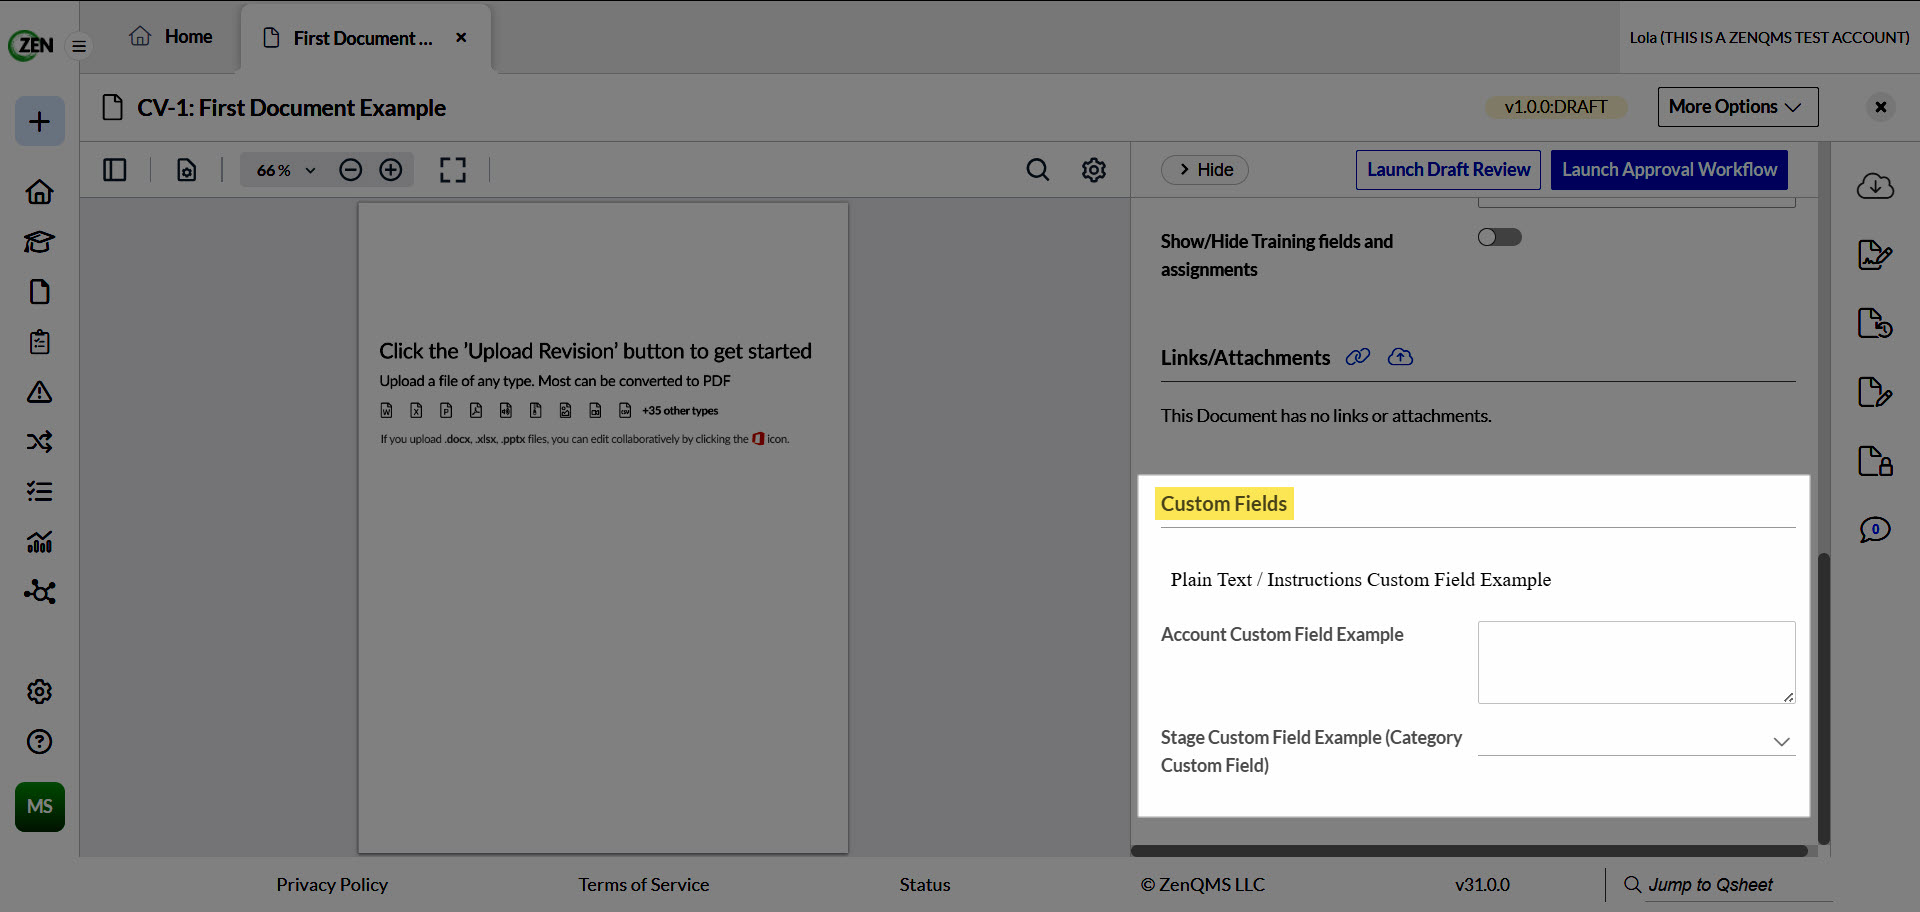Open the Terms of Service link
The width and height of the screenshot is (1920, 912).
tap(643, 885)
